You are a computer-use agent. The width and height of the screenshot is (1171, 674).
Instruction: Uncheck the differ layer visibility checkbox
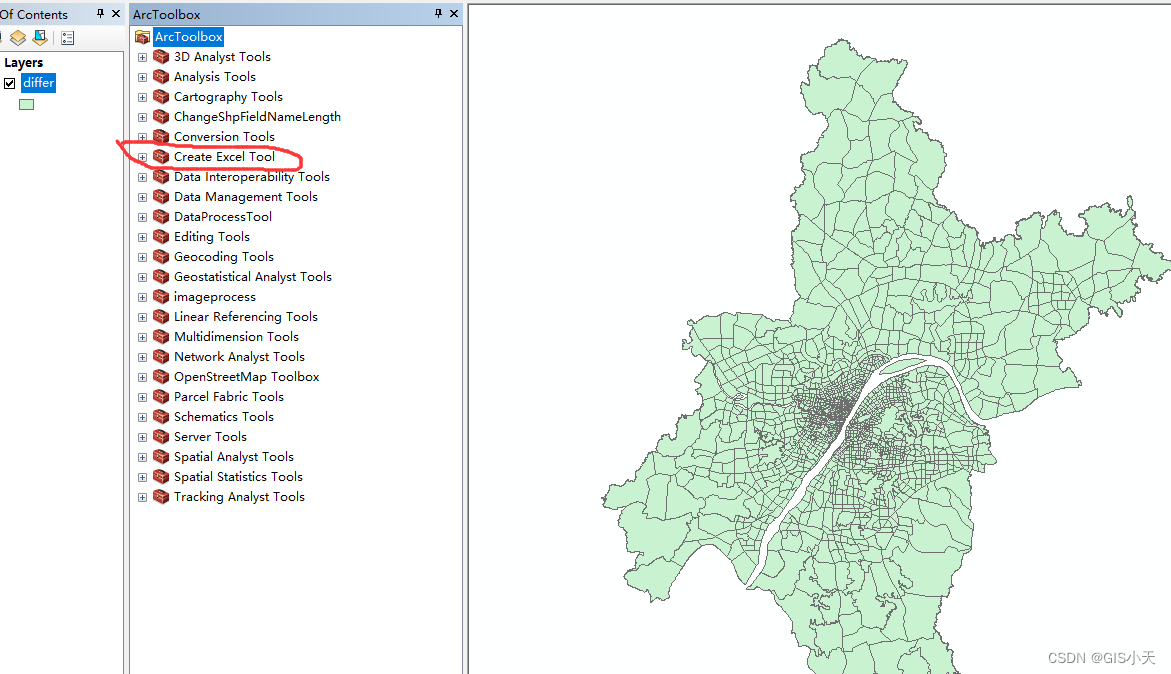pyautogui.click(x=9, y=83)
